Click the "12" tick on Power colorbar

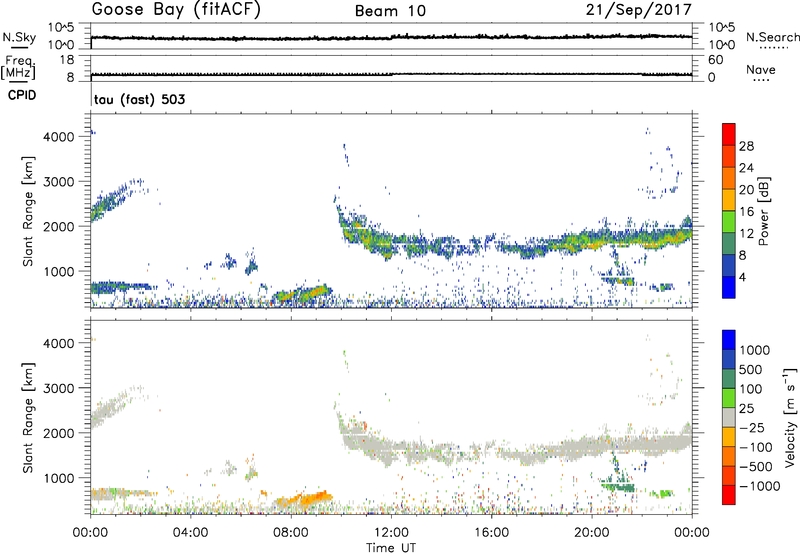coord(746,234)
